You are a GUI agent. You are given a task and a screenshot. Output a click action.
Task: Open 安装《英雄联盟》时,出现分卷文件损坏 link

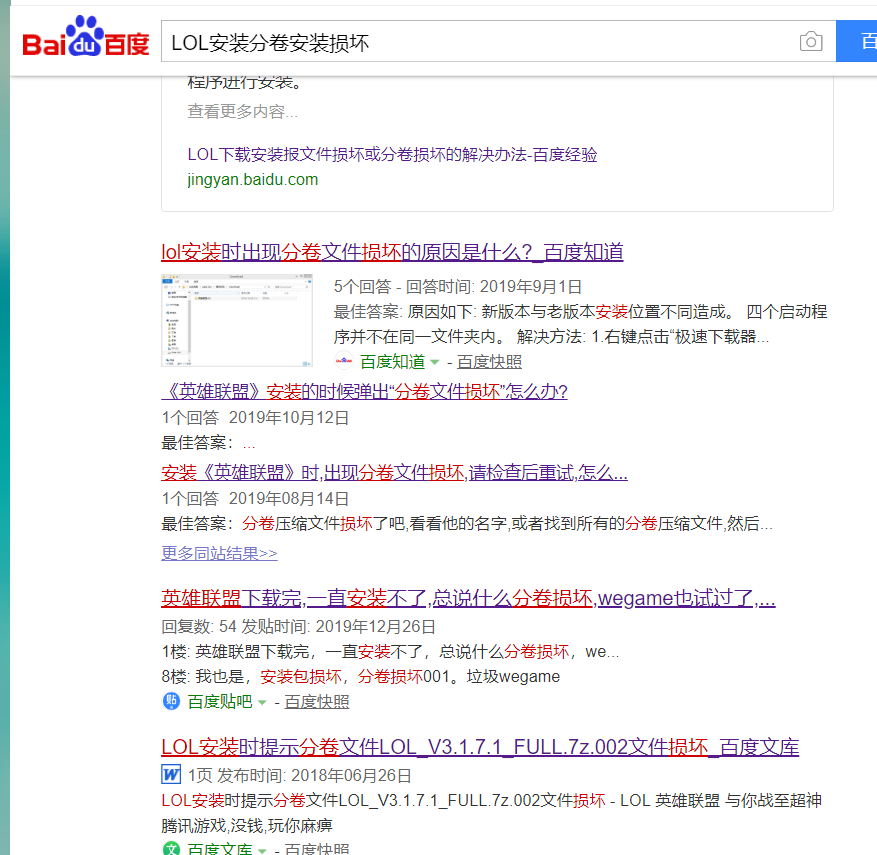394,473
